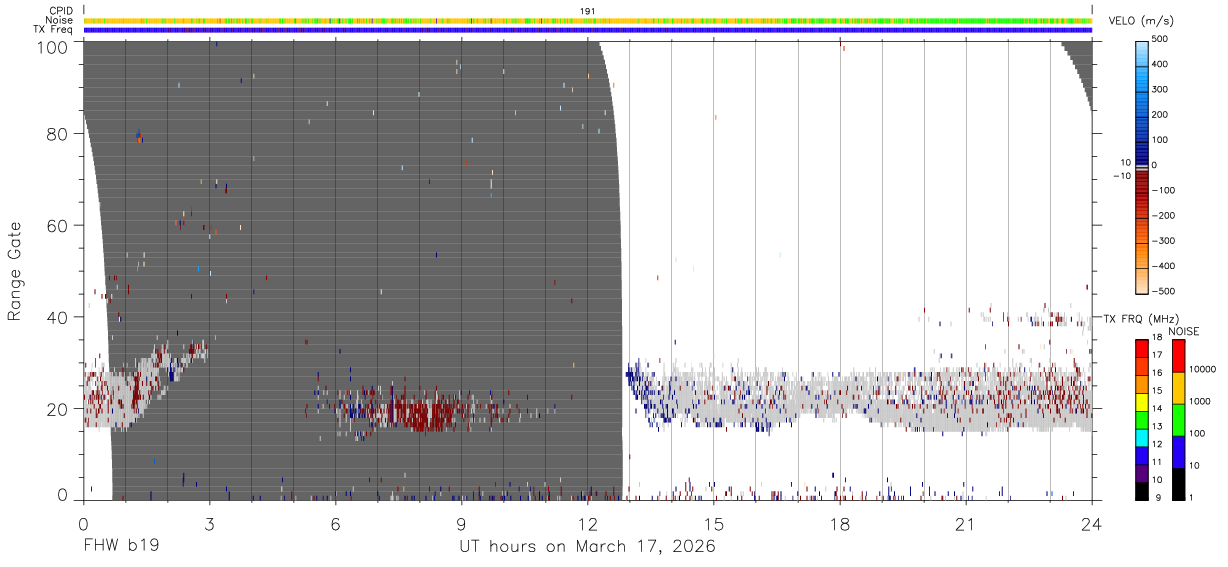This screenshot has width=1228, height=567.
Task: Select UT hour tick label 15 on time axis
Action: [x=714, y=523]
